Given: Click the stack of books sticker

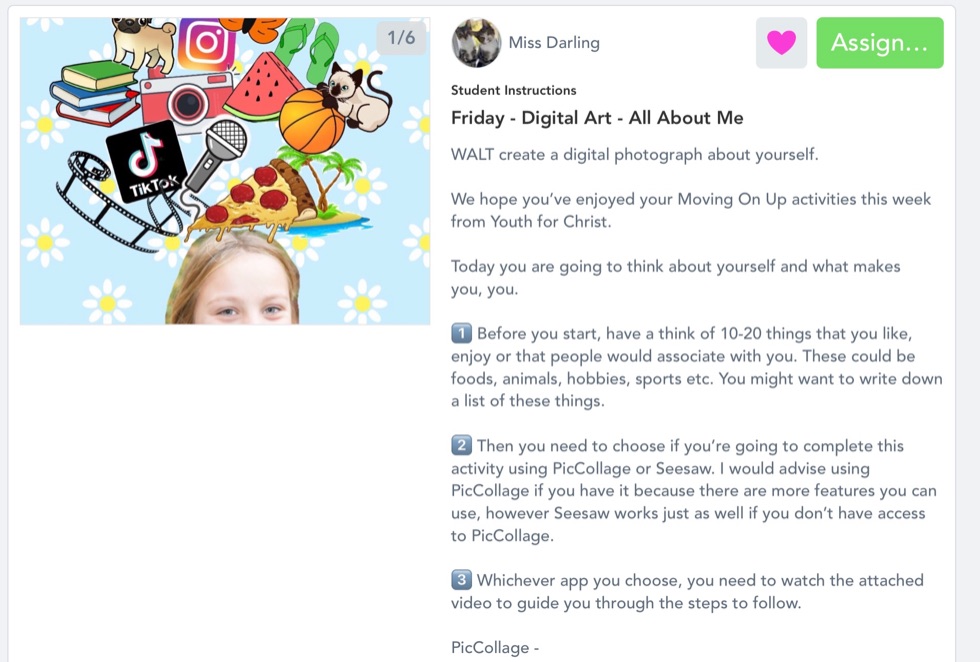Looking at the screenshot, I should 94,93.
